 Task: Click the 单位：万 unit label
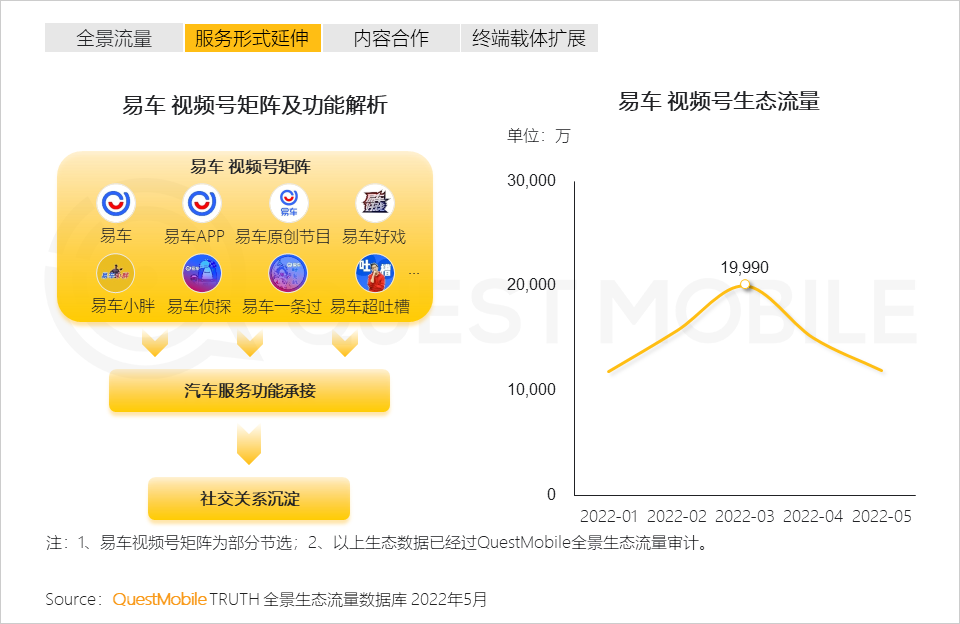539,135
